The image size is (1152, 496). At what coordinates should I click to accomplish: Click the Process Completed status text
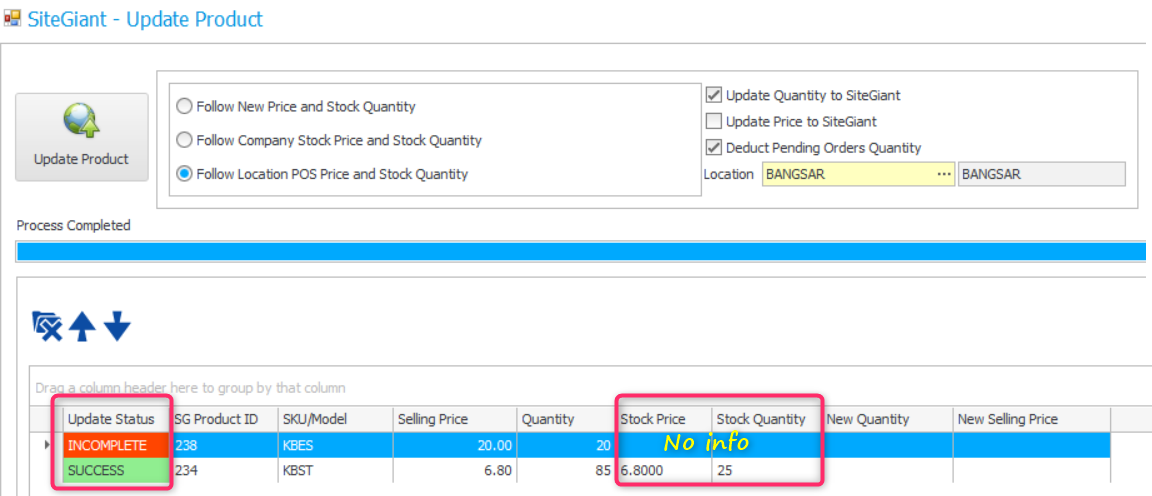point(73,226)
